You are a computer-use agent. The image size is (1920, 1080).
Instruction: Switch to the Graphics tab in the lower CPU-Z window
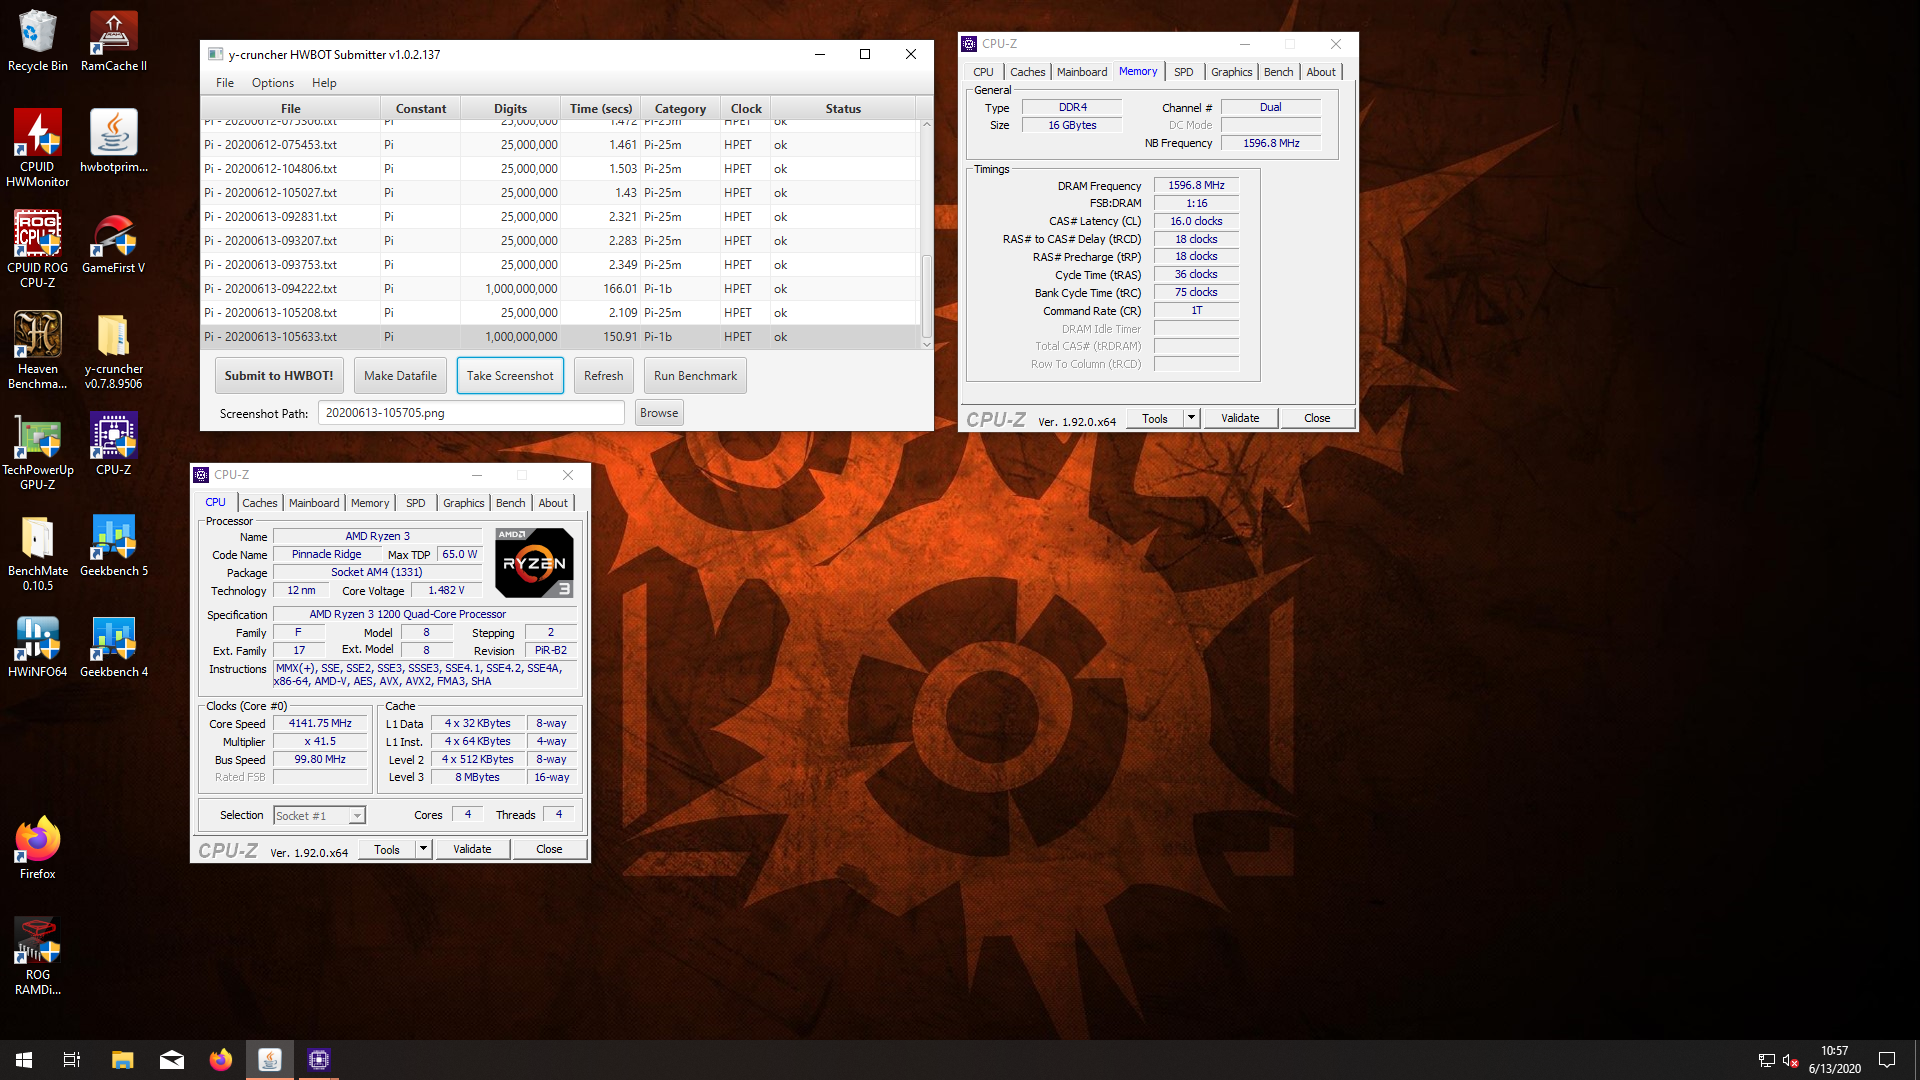tap(463, 503)
